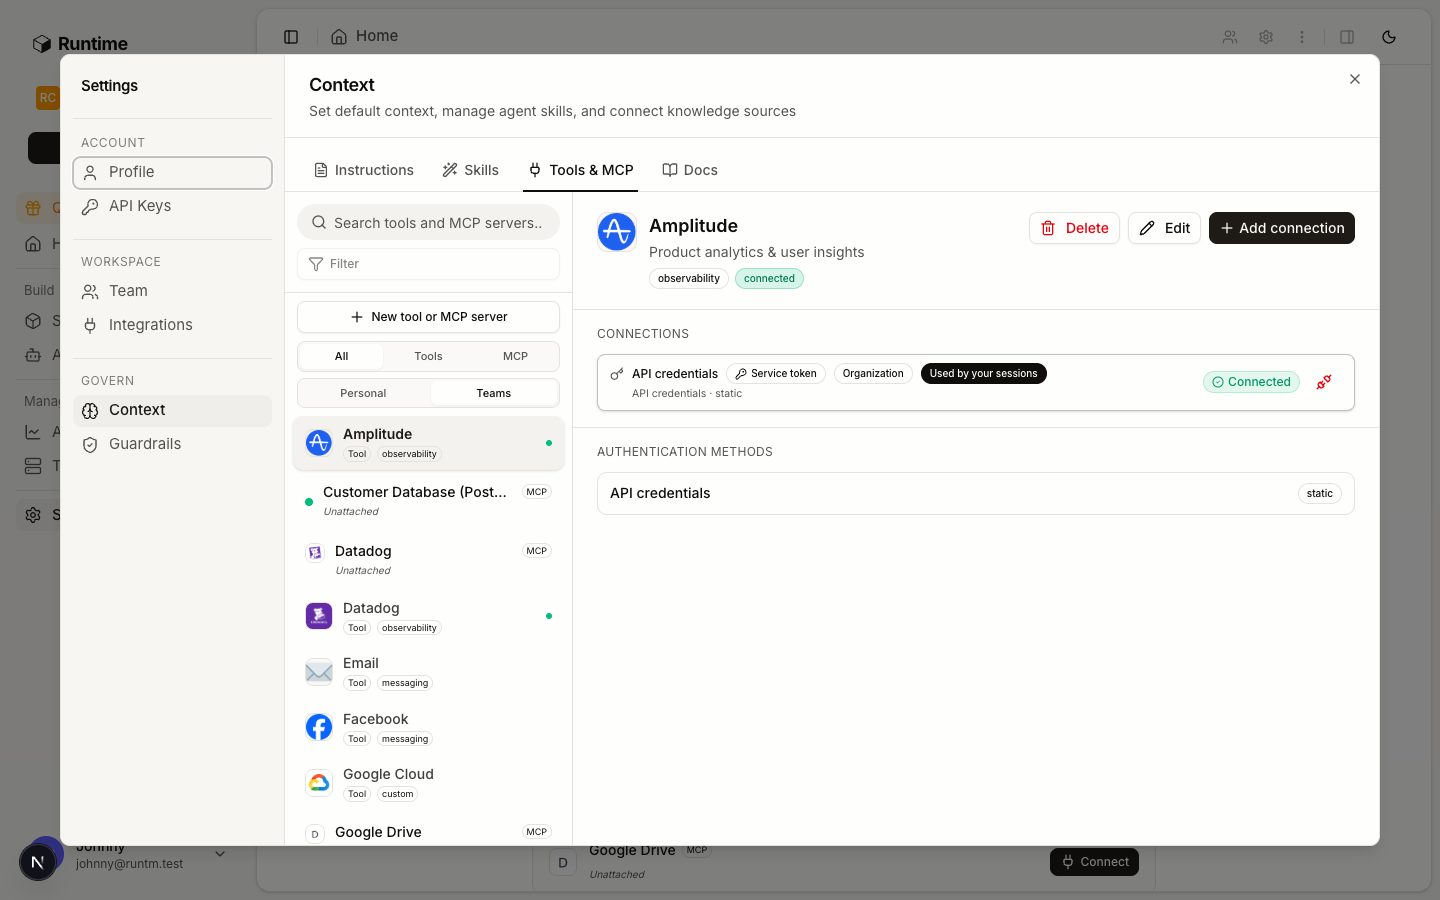The height and width of the screenshot is (900, 1440).
Task: Switch to the Instructions tab
Action: 364,170
